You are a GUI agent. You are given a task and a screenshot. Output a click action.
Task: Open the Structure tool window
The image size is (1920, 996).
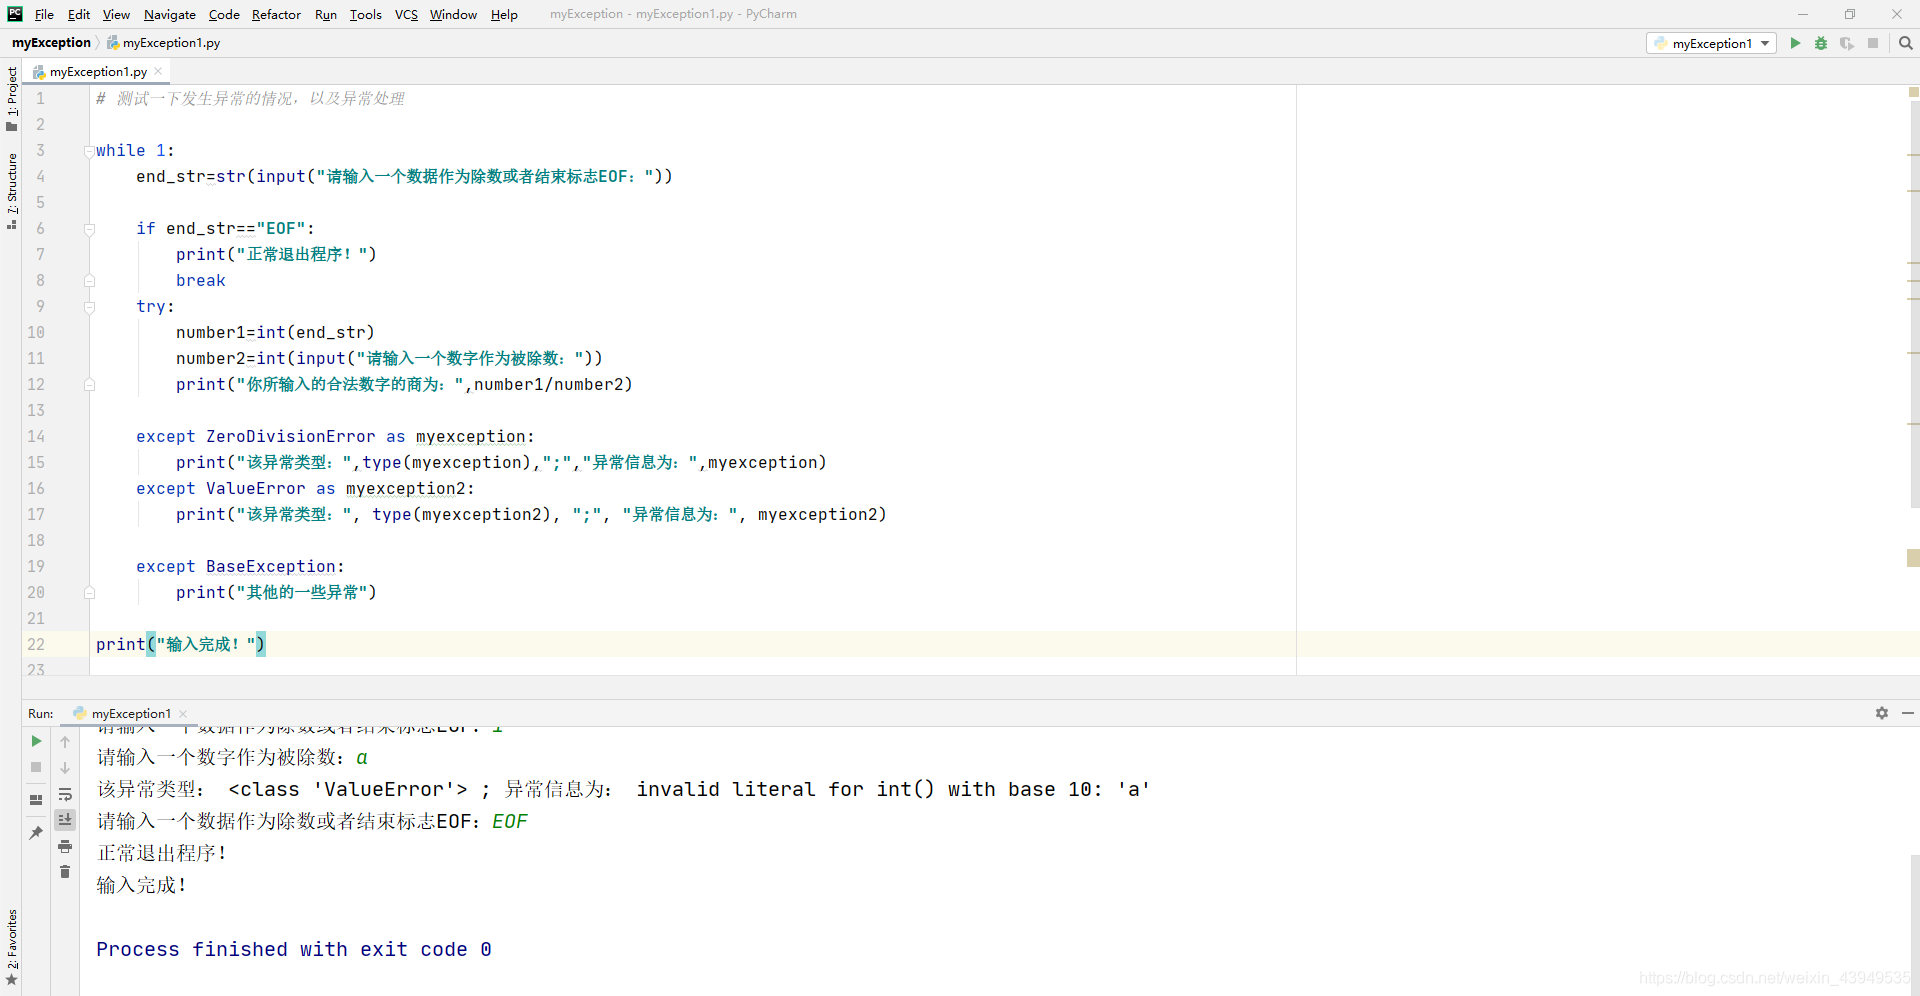(11, 191)
